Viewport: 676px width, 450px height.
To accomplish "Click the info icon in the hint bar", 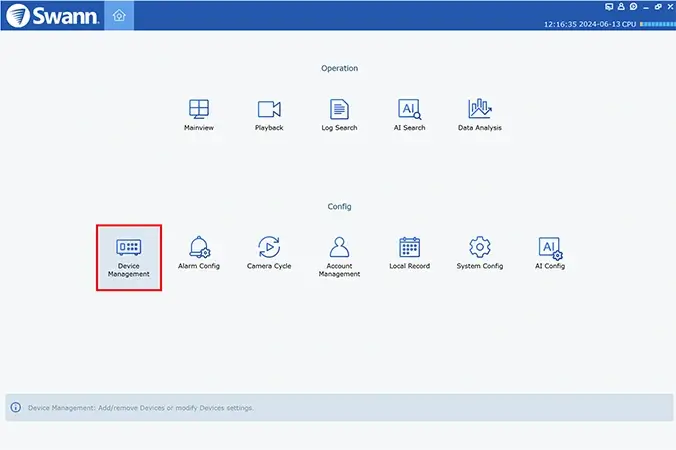I will click(x=16, y=408).
